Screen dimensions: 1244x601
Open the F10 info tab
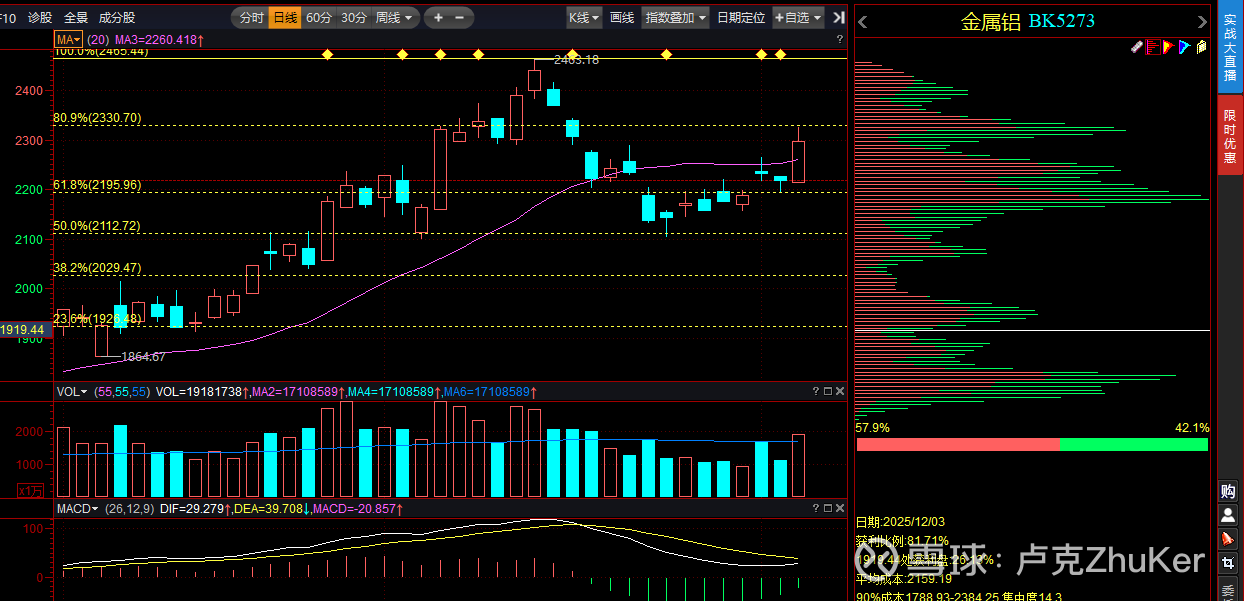click(x=8, y=18)
